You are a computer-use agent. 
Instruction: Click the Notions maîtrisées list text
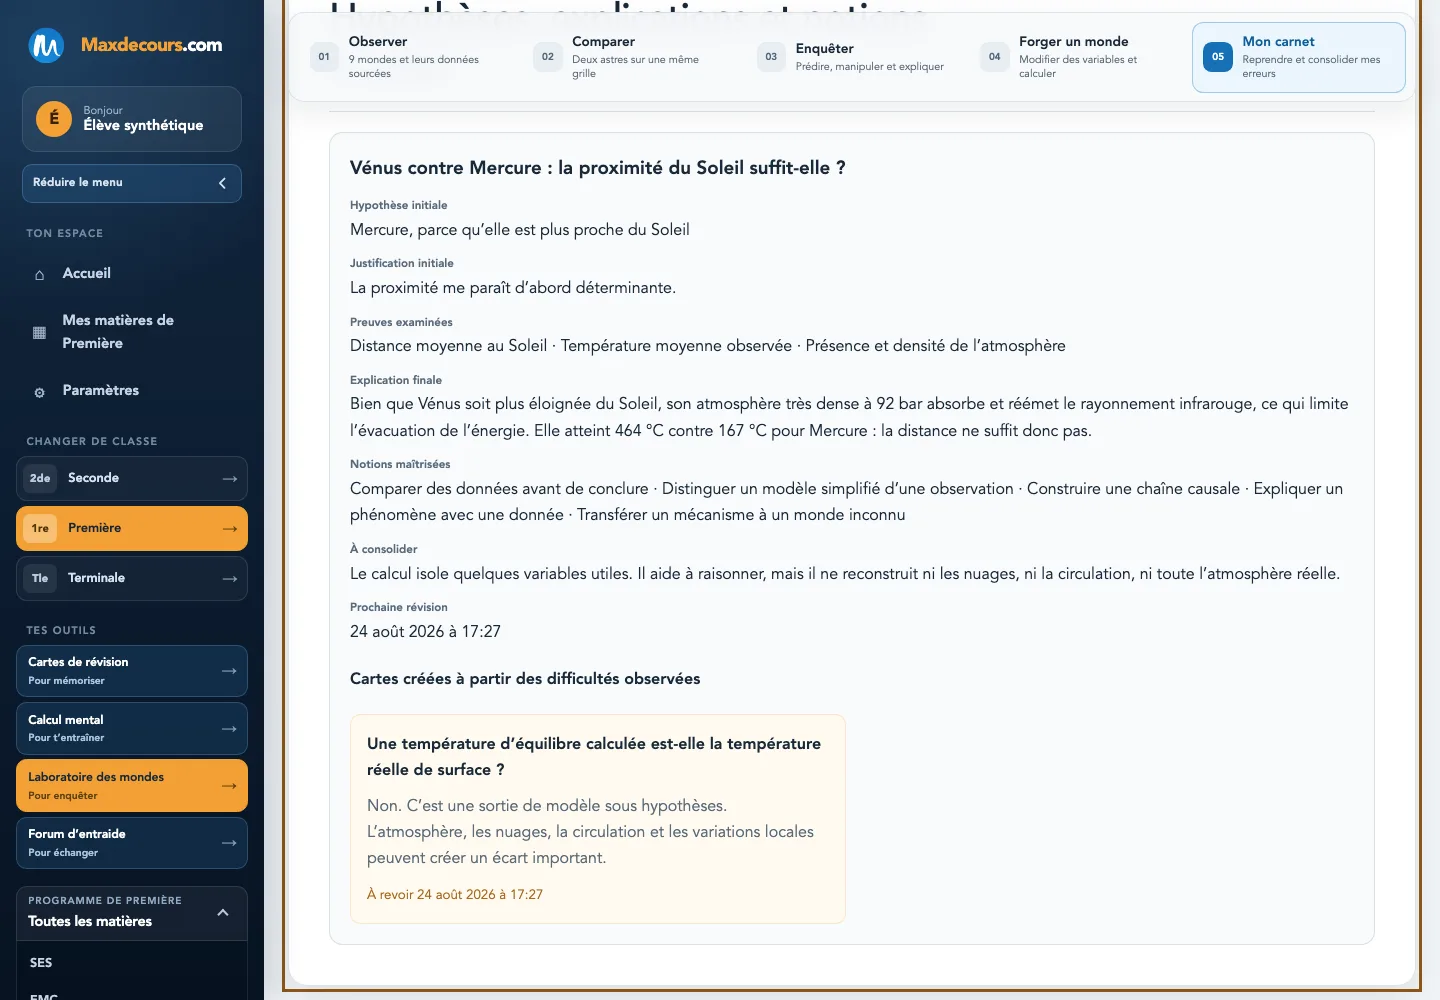846,502
